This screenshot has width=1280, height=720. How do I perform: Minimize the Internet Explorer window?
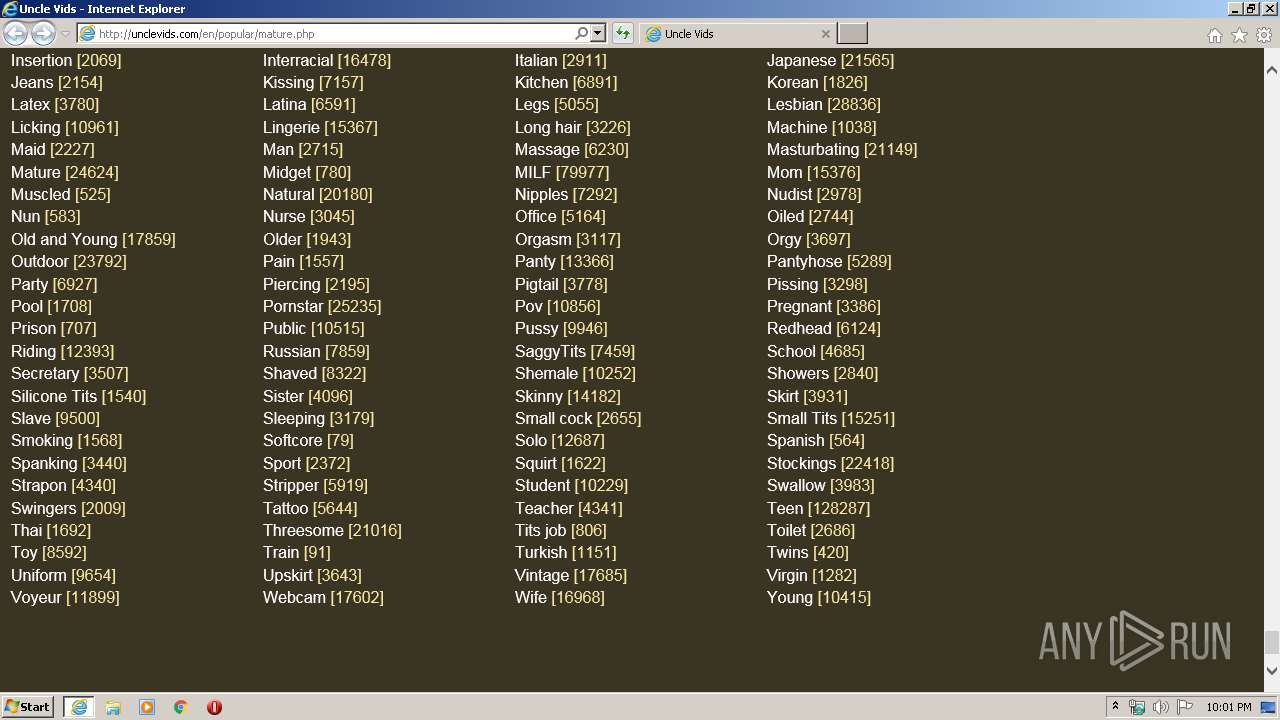(x=1235, y=9)
